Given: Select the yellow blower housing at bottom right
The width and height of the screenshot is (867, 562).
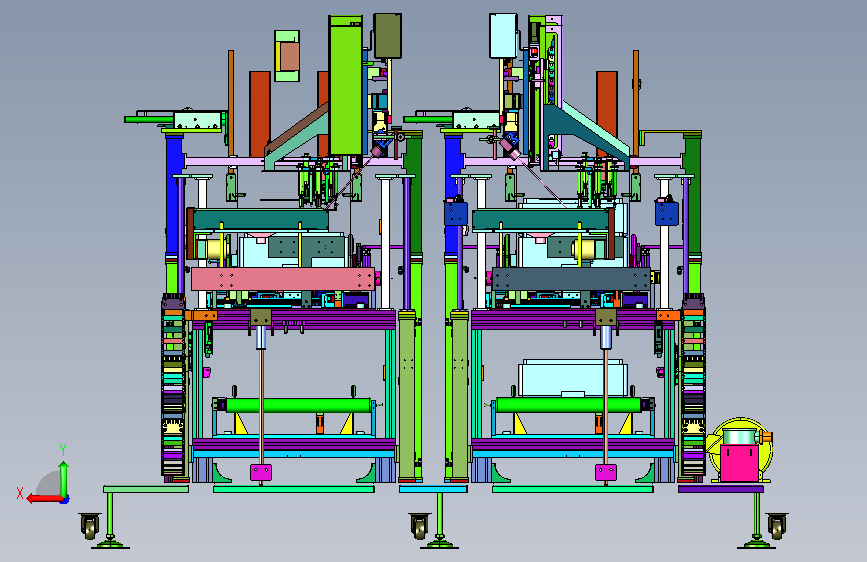Looking at the screenshot, I should tap(739, 449).
